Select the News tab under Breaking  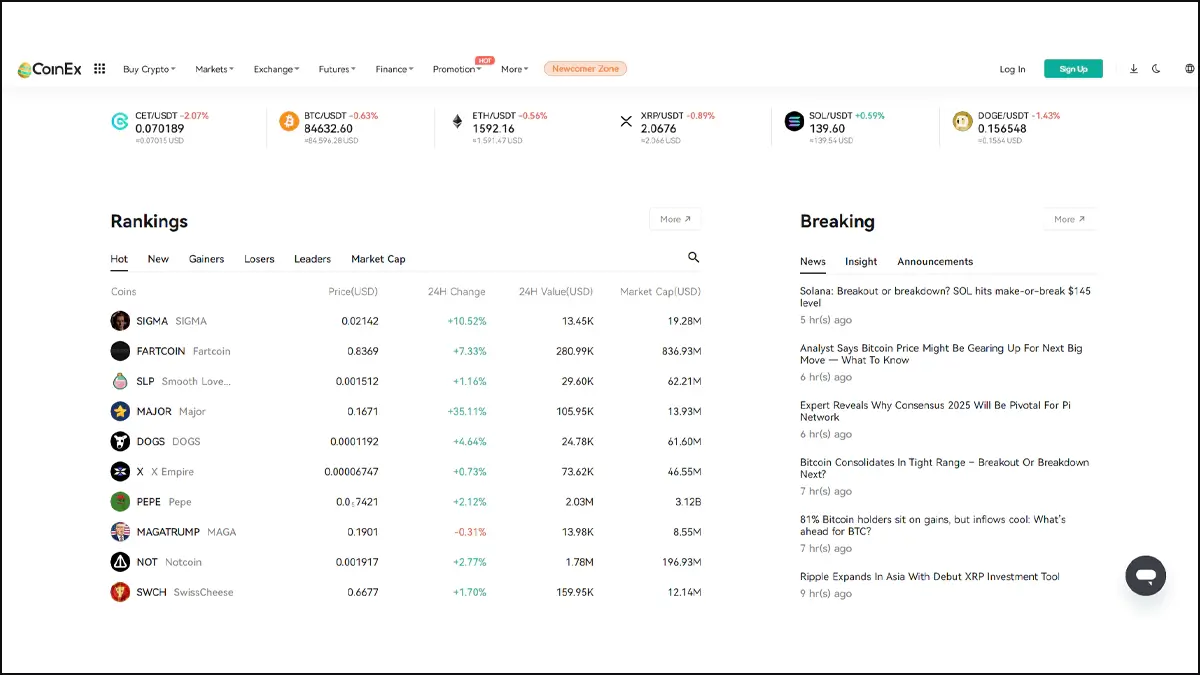tap(813, 261)
